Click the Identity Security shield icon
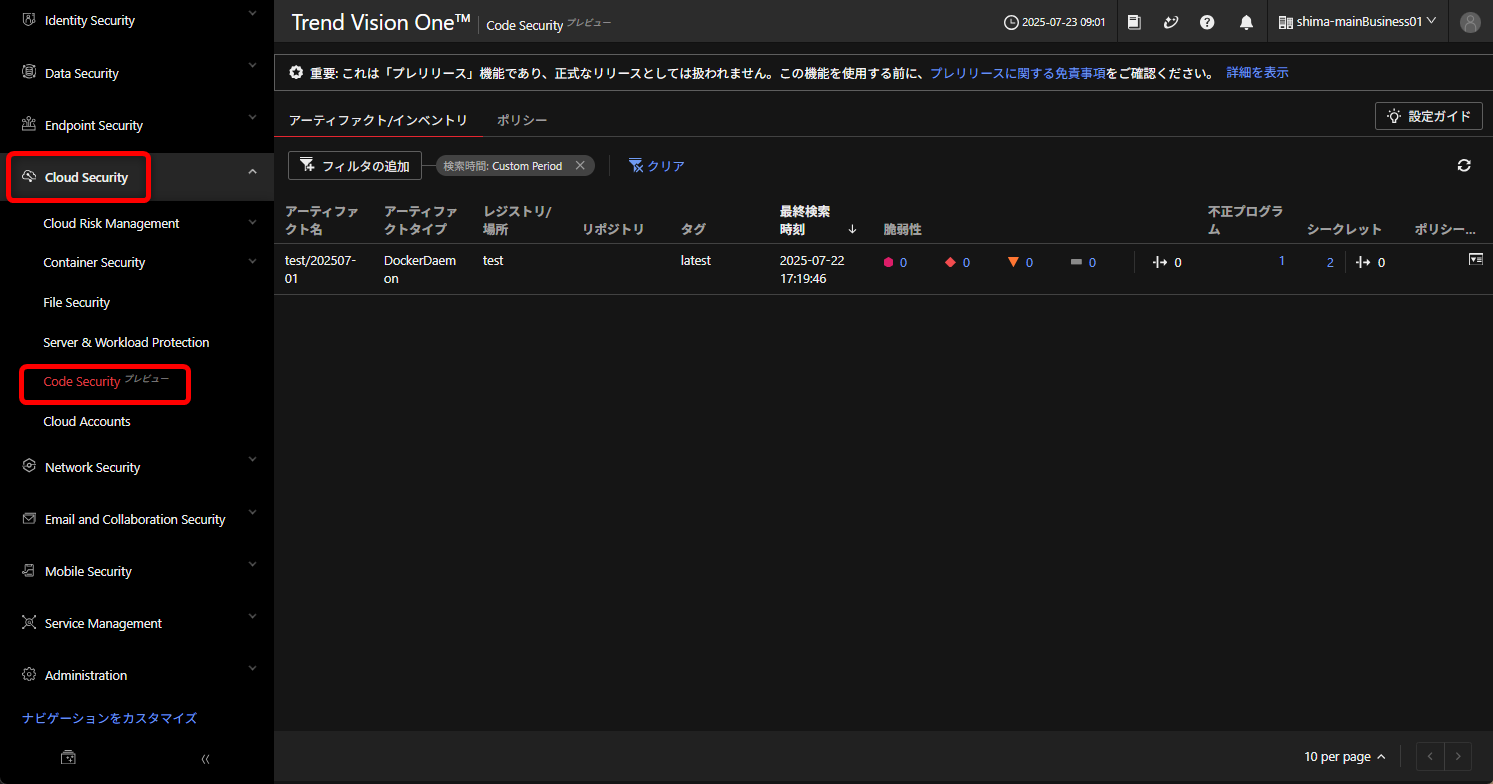Viewport: 1493px width, 784px height. [29, 20]
